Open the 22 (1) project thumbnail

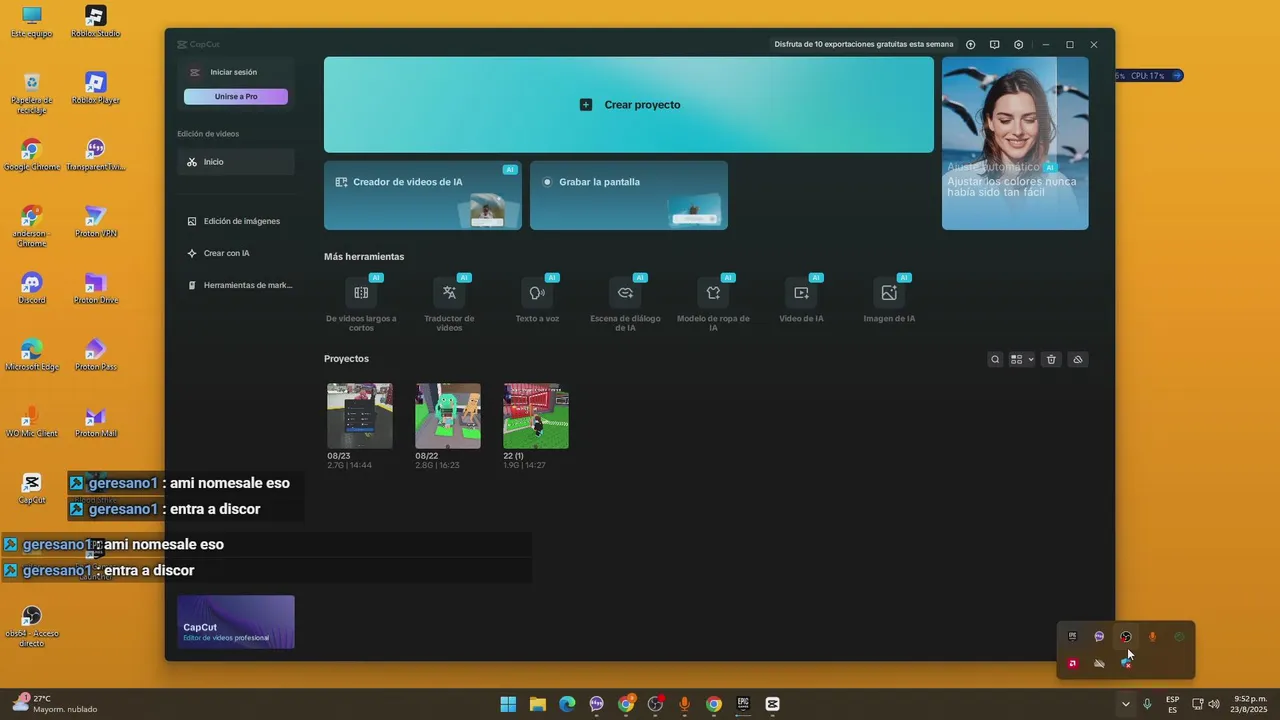[x=536, y=416]
